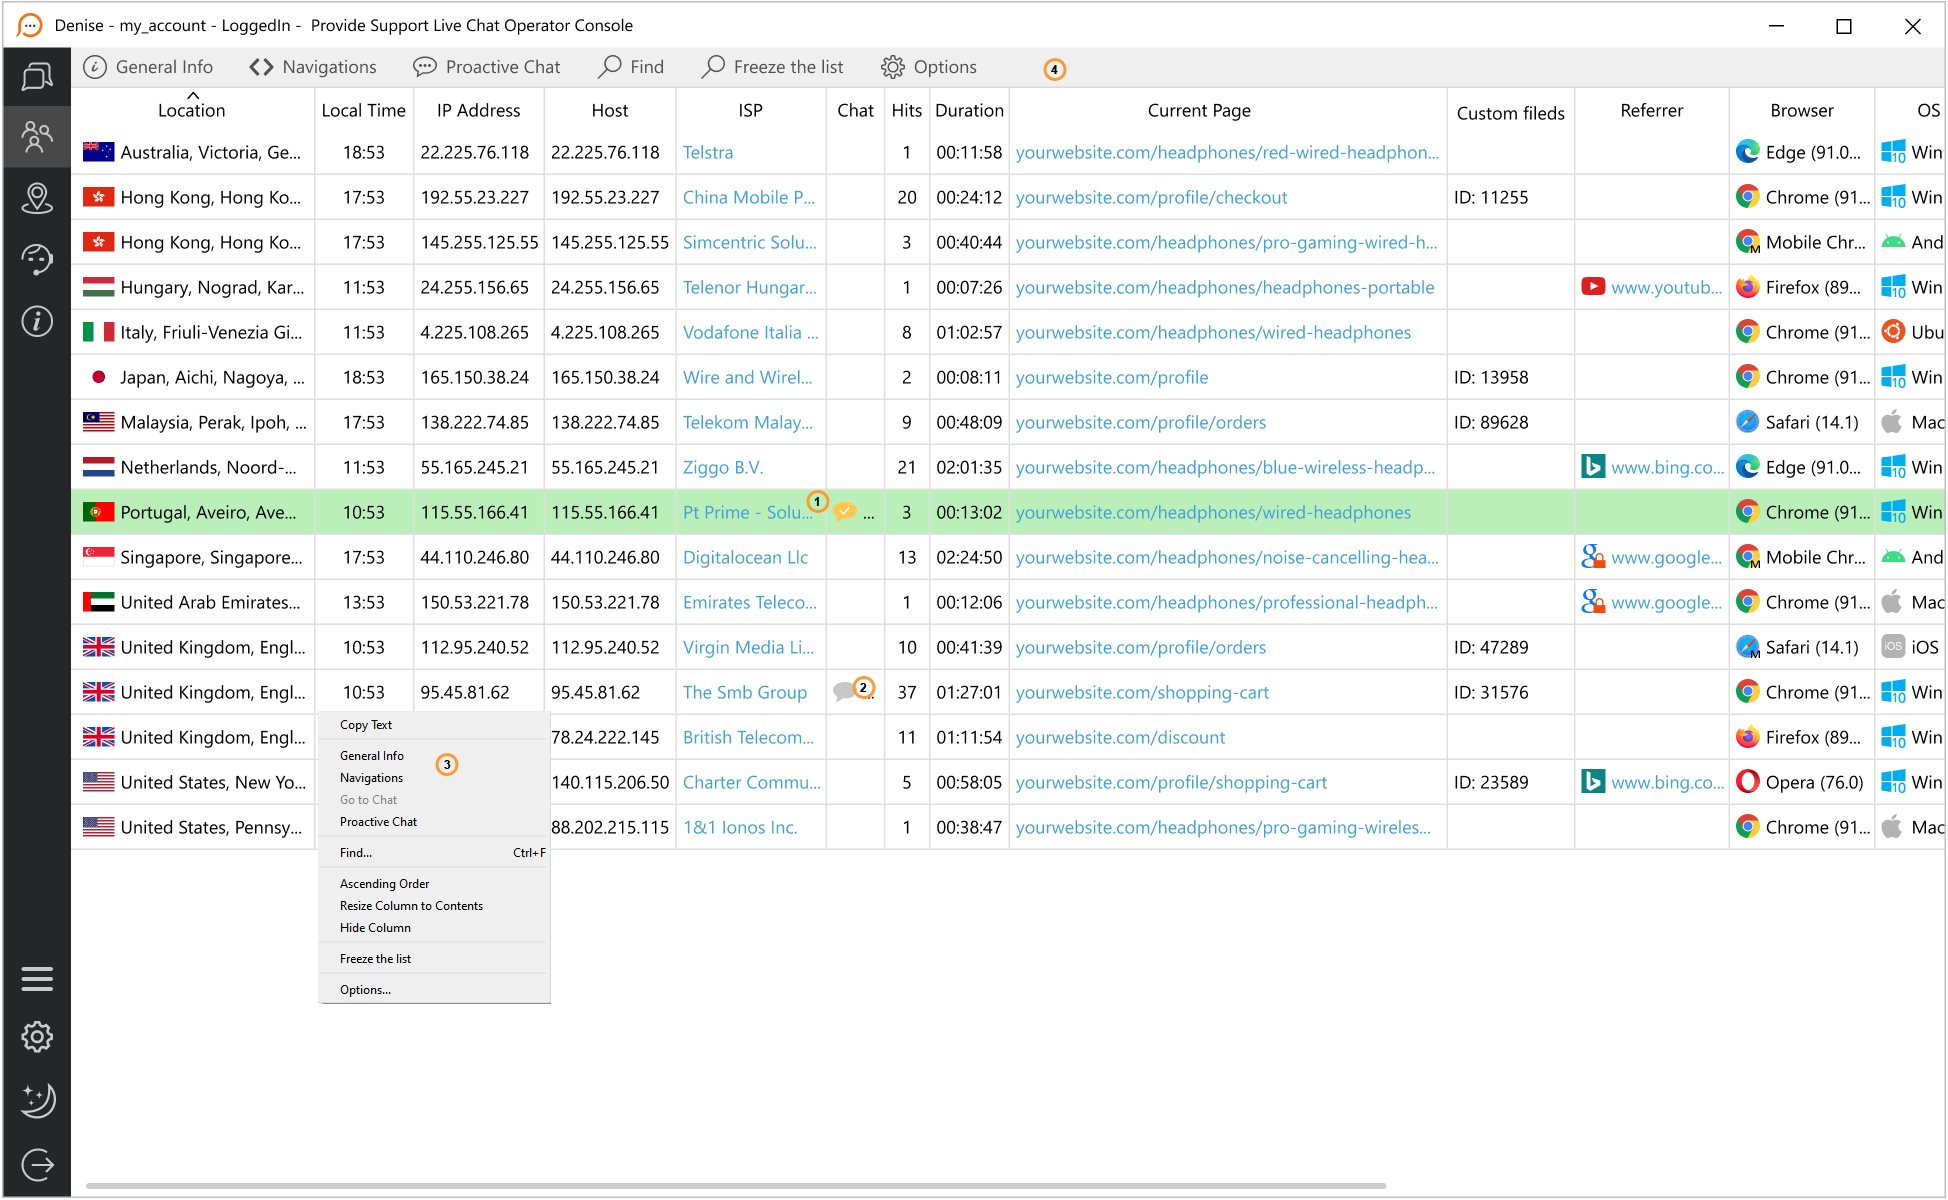Sort by Local Time column header

tap(364, 110)
